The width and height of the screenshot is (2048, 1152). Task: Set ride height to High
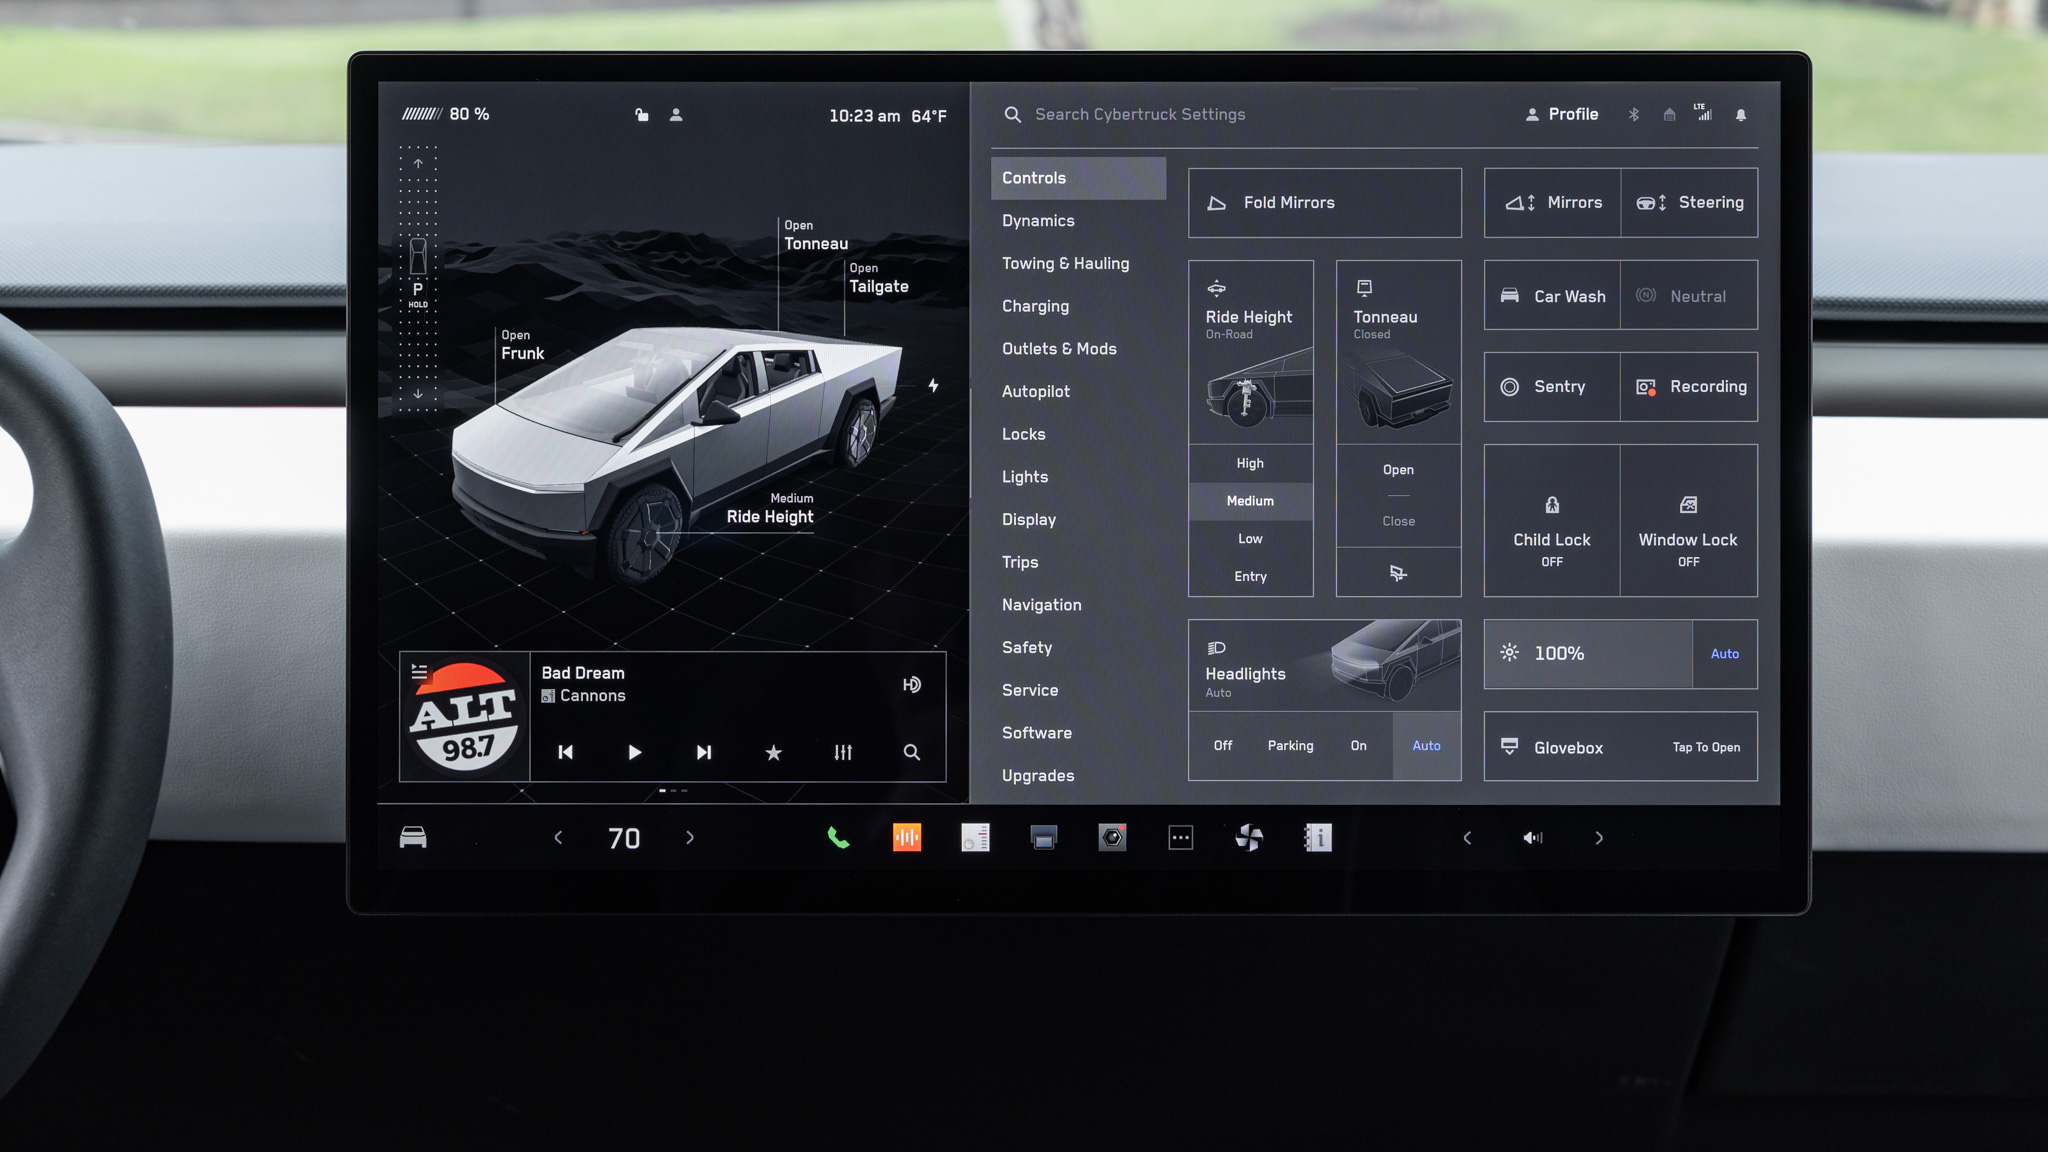tap(1250, 463)
